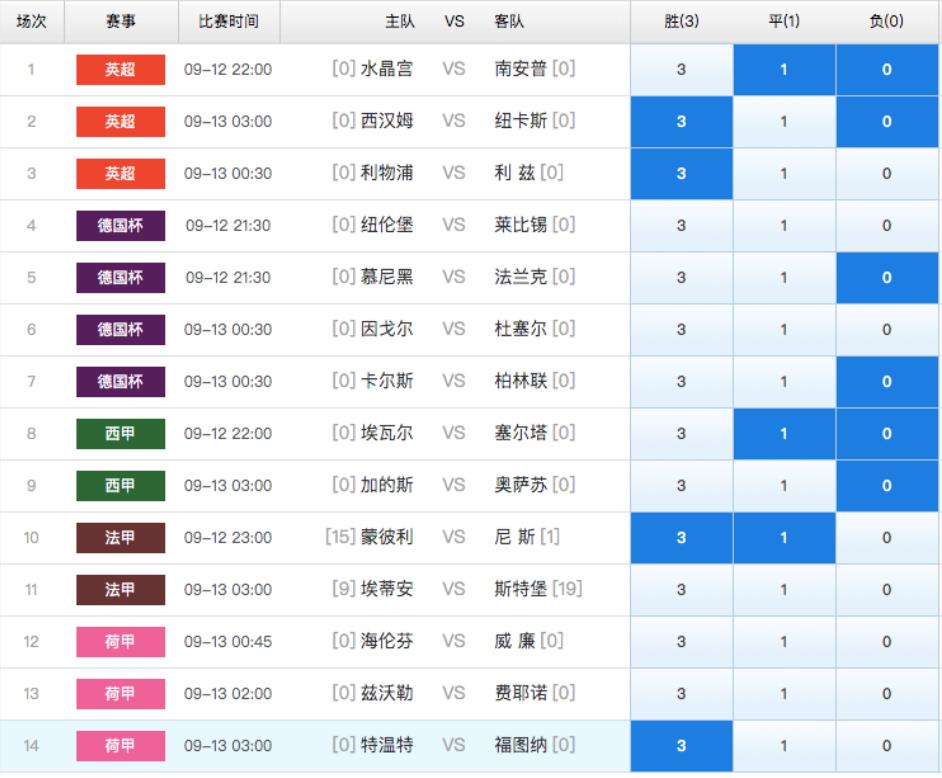Click away team 莱比锡
The height and width of the screenshot is (778, 942).
click(x=520, y=225)
